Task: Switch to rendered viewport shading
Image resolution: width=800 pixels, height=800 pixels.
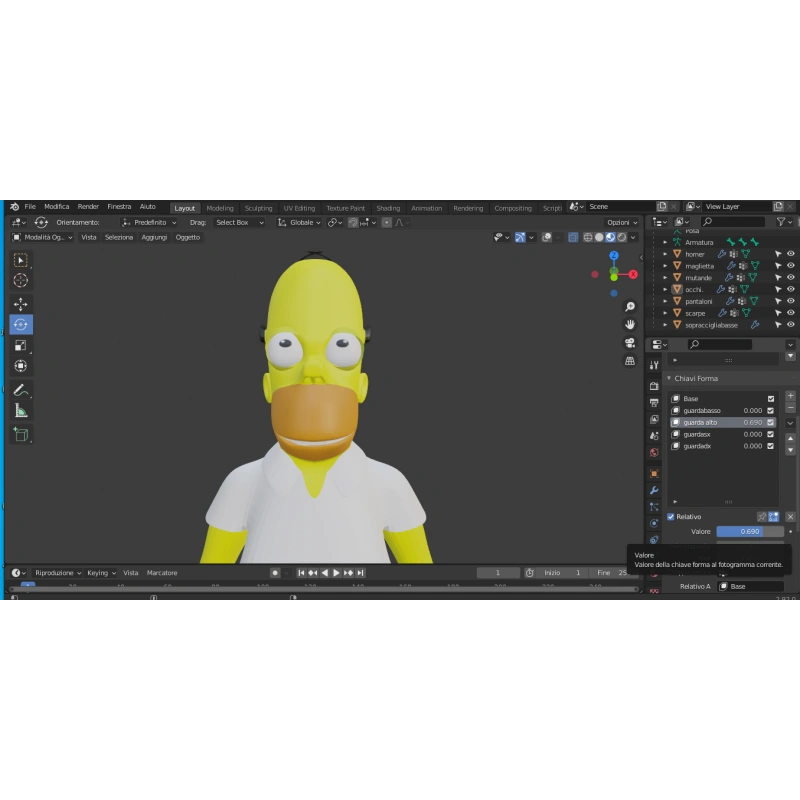Action: pos(621,237)
